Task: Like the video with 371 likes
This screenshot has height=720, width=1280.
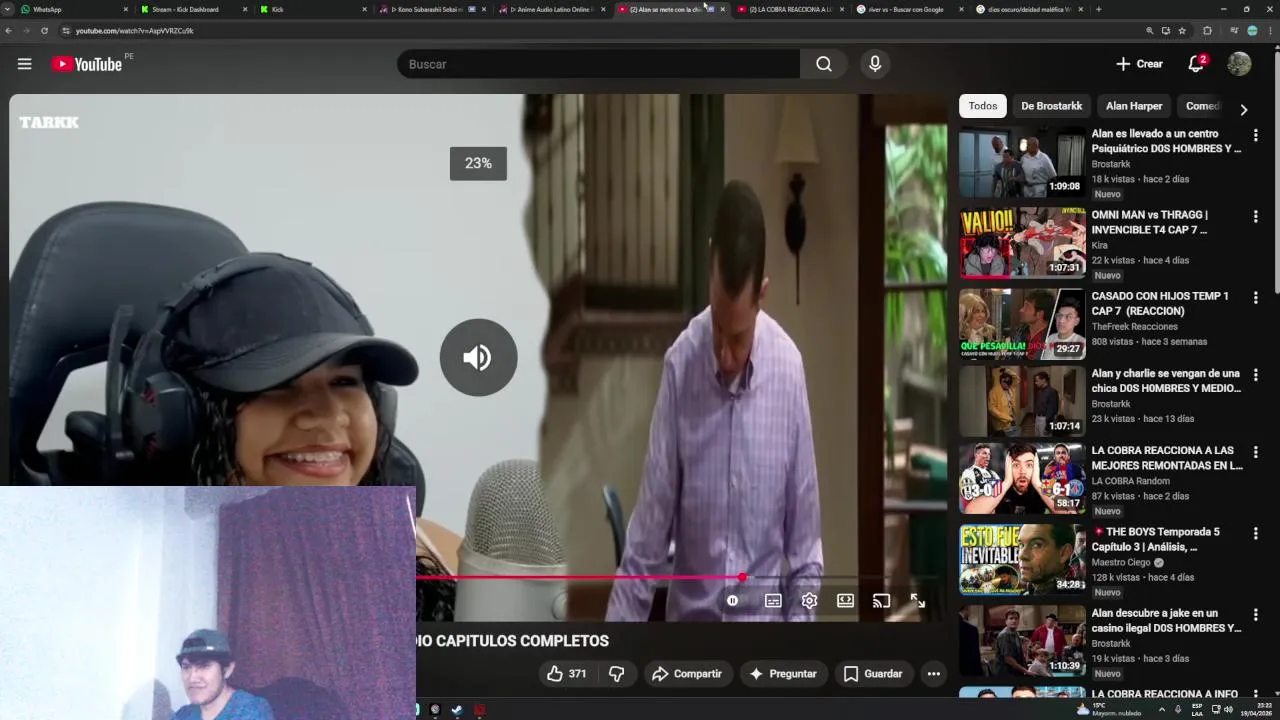Action: [x=566, y=674]
